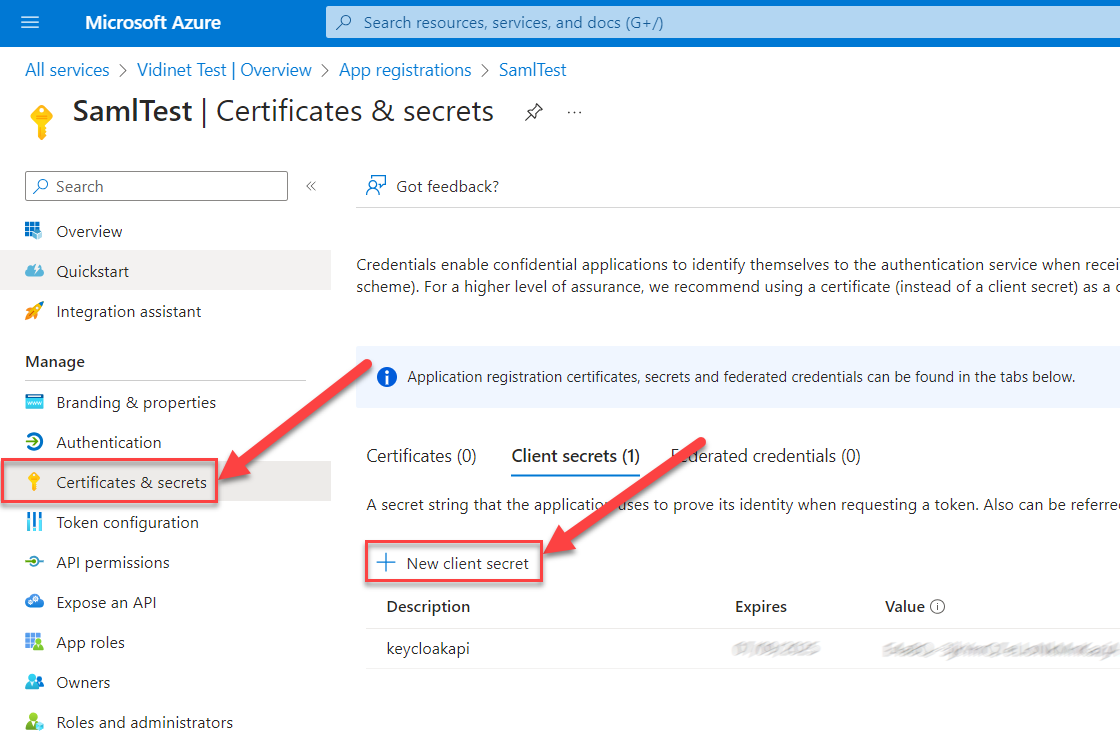Navigate to App registrations breadcrumb
The image size is (1120, 736).
click(405, 70)
